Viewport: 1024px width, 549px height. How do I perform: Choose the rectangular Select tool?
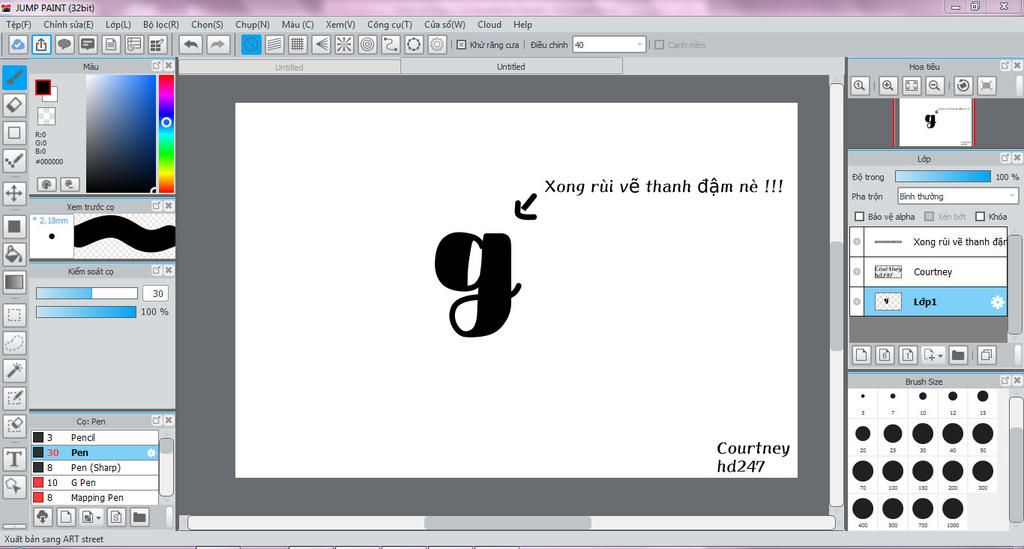point(14,315)
